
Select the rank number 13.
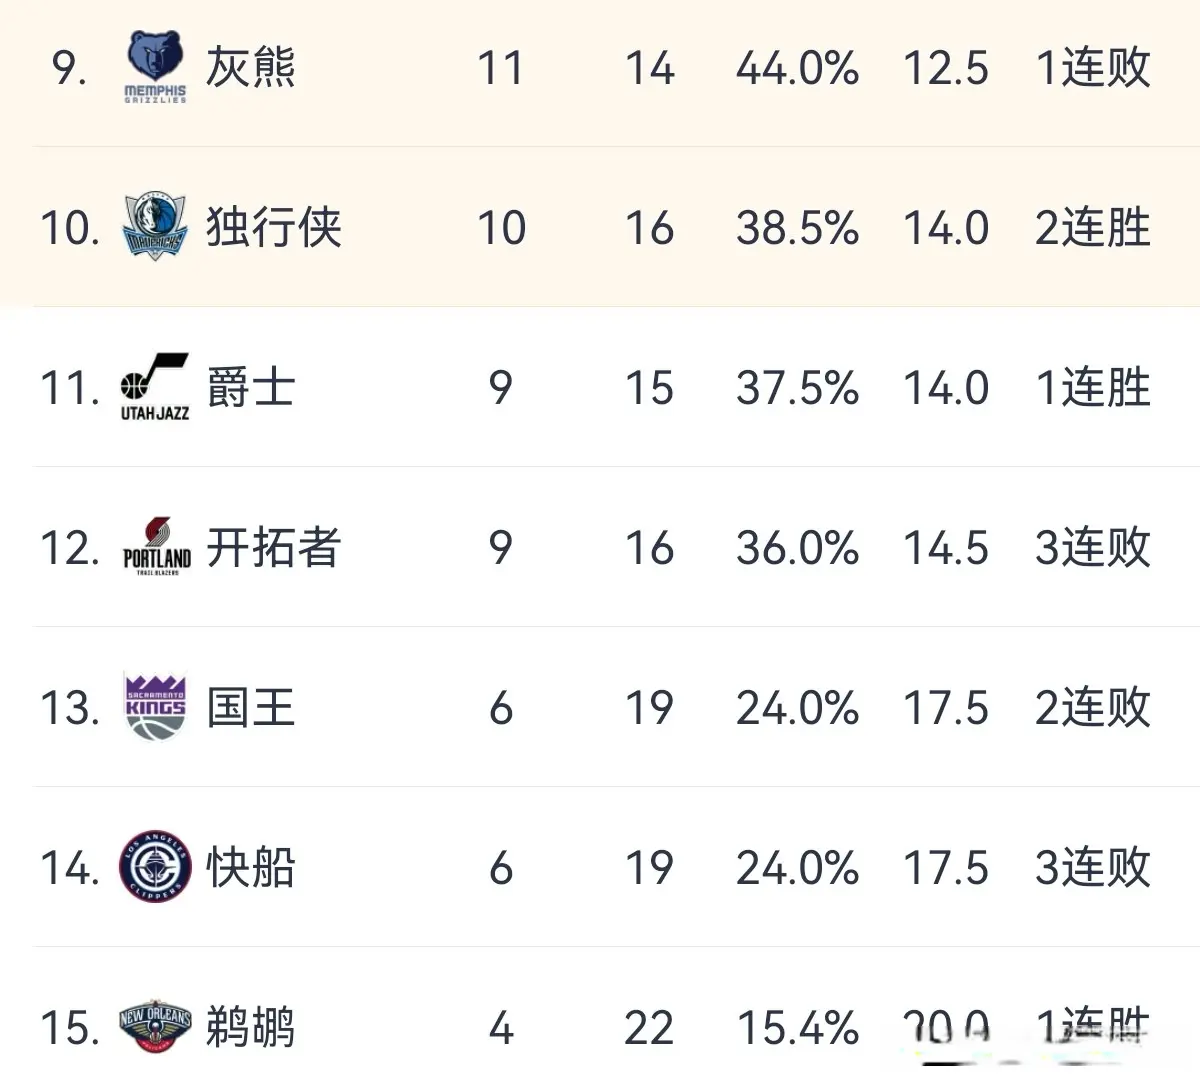(69, 708)
